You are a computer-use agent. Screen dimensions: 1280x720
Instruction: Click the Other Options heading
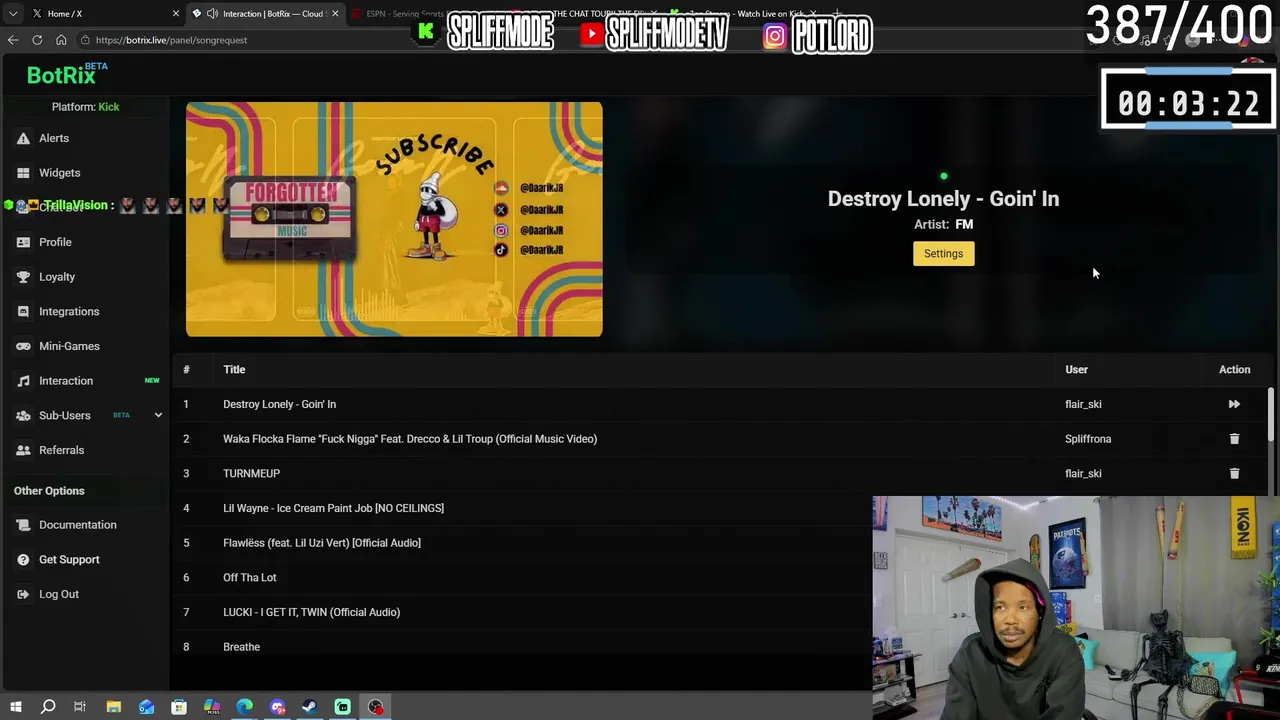click(49, 491)
